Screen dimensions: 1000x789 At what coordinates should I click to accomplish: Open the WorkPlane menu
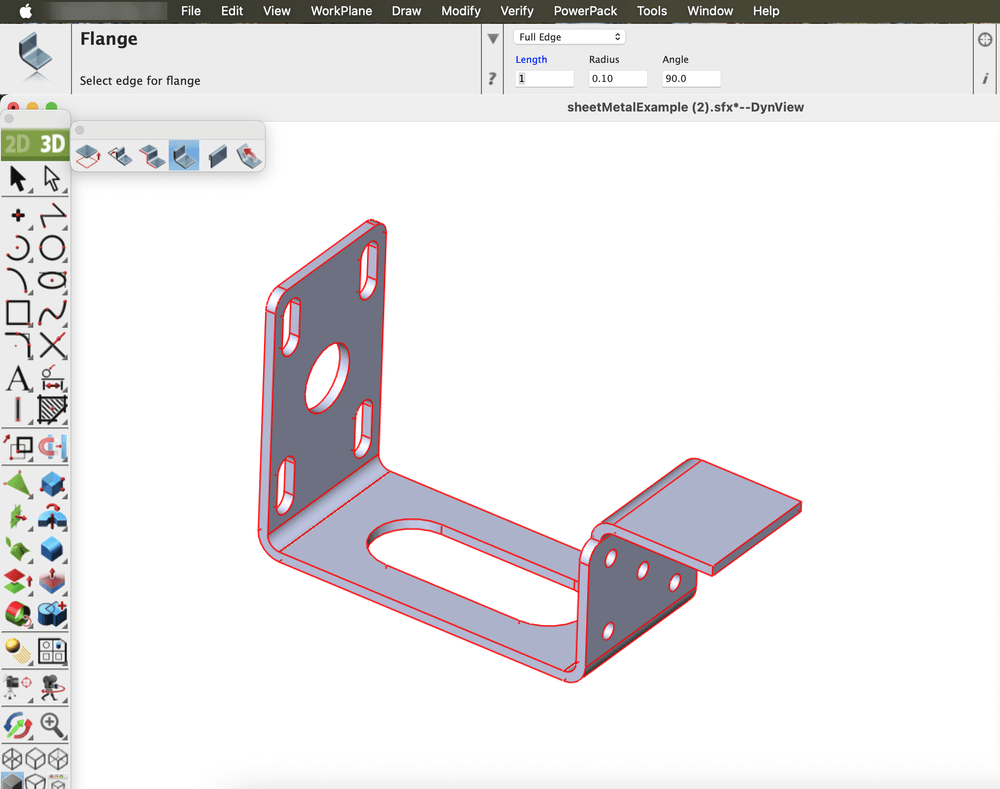click(x=341, y=11)
